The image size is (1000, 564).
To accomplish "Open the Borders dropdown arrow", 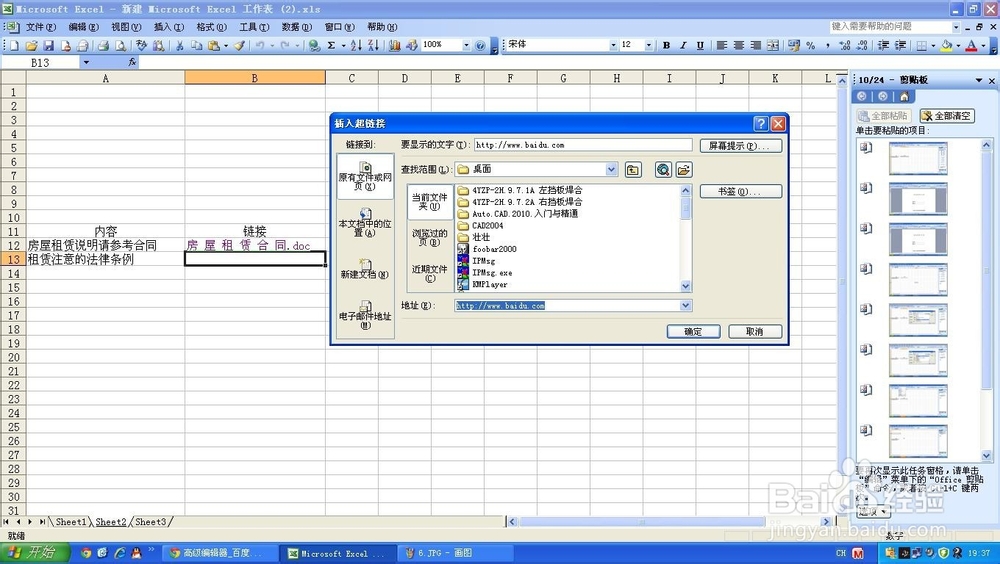I will 933,45.
